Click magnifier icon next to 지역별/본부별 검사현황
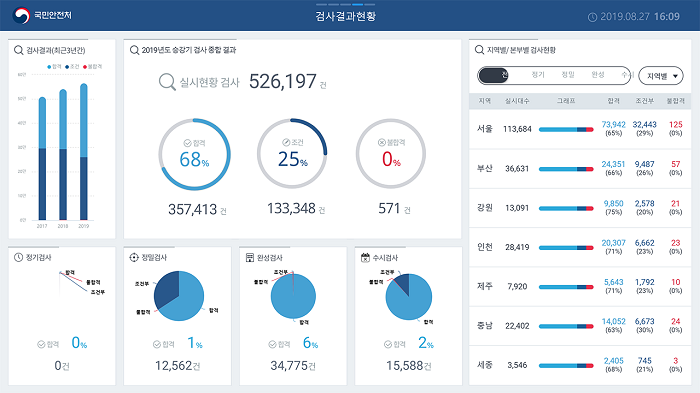700x393 pixels. pyautogui.click(x=479, y=50)
